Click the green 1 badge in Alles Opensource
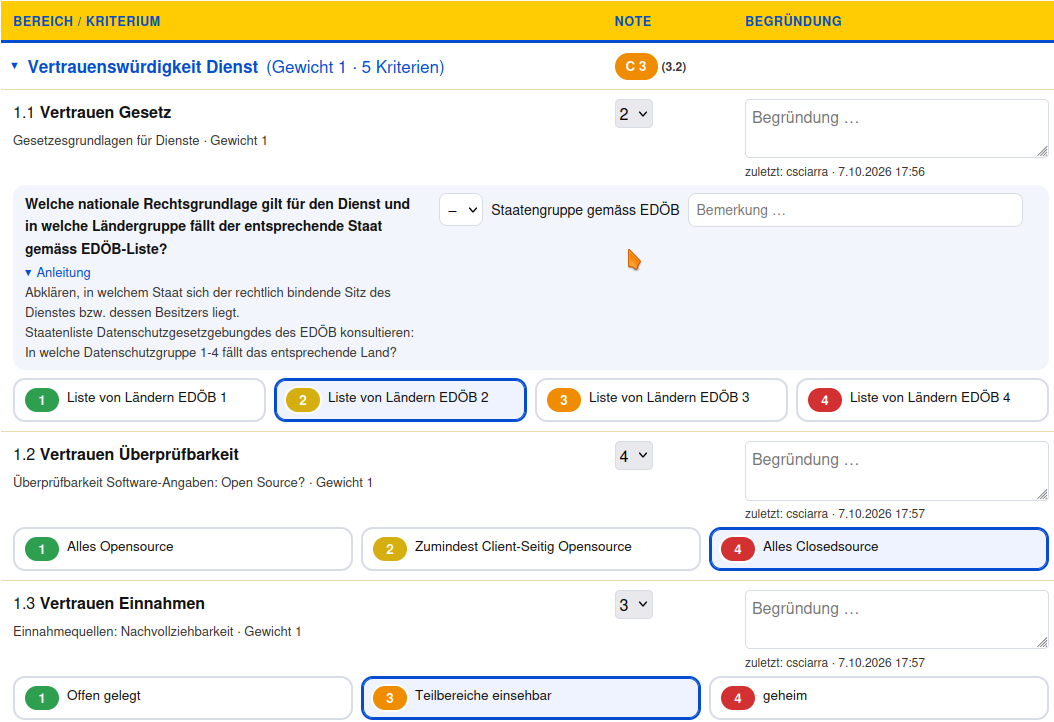This screenshot has height=722, width=1054. point(42,549)
